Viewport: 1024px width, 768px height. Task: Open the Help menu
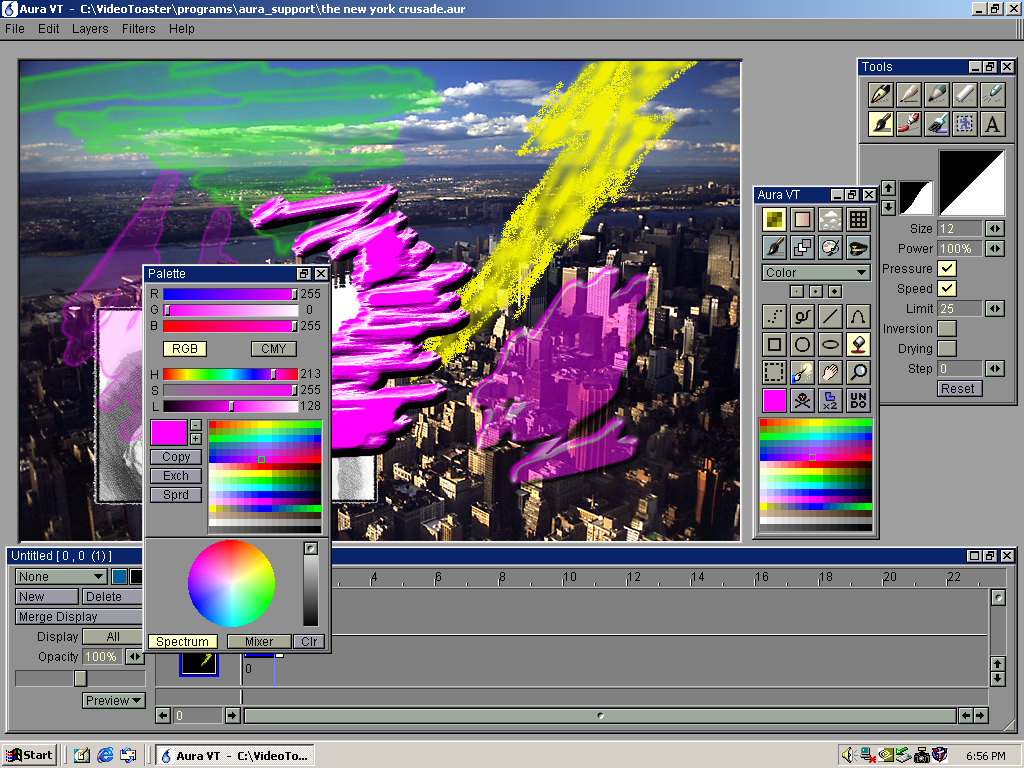click(x=182, y=29)
